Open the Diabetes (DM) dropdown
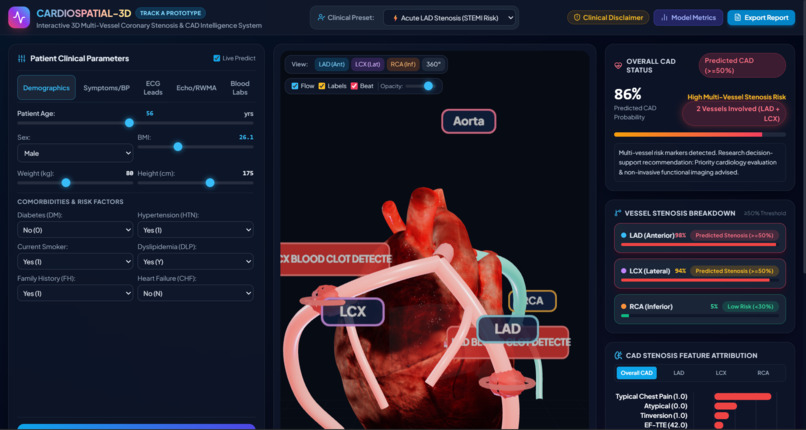Screen dimensions: 806x430 click(75, 230)
